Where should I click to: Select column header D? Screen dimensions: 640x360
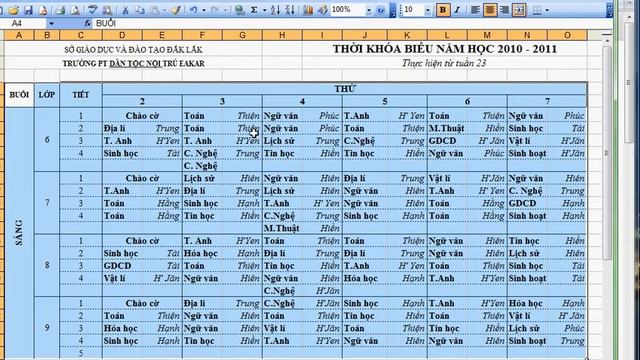click(x=122, y=35)
